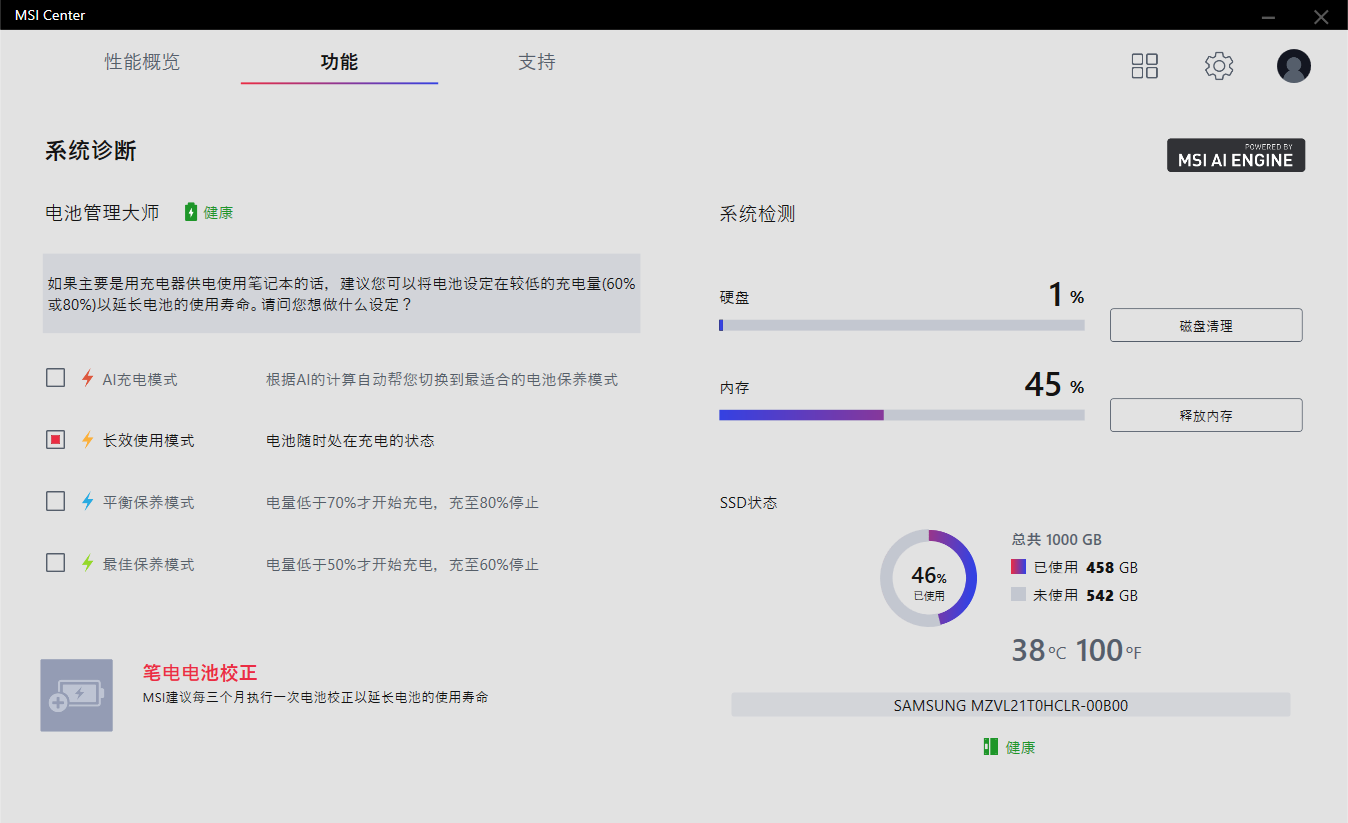Viewport: 1348px width, 823px height.
Task: Click the SSD health status icon
Action: coord(990,747)
